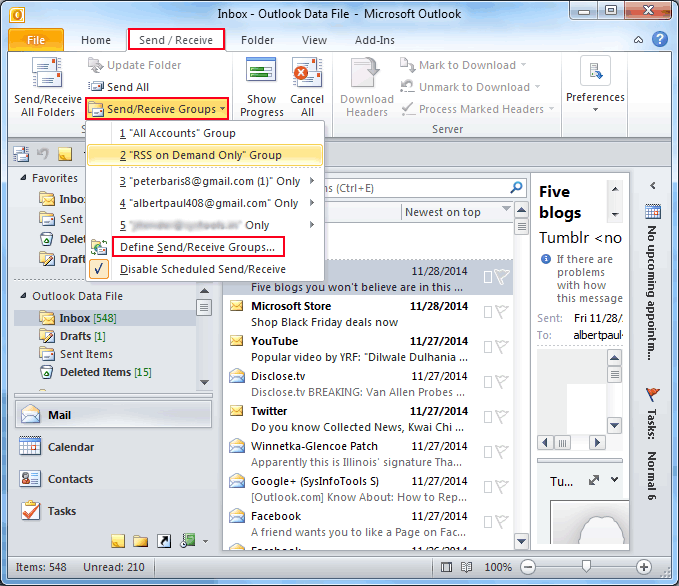Click Send/Receive All Folders icon

coord(47,73)
